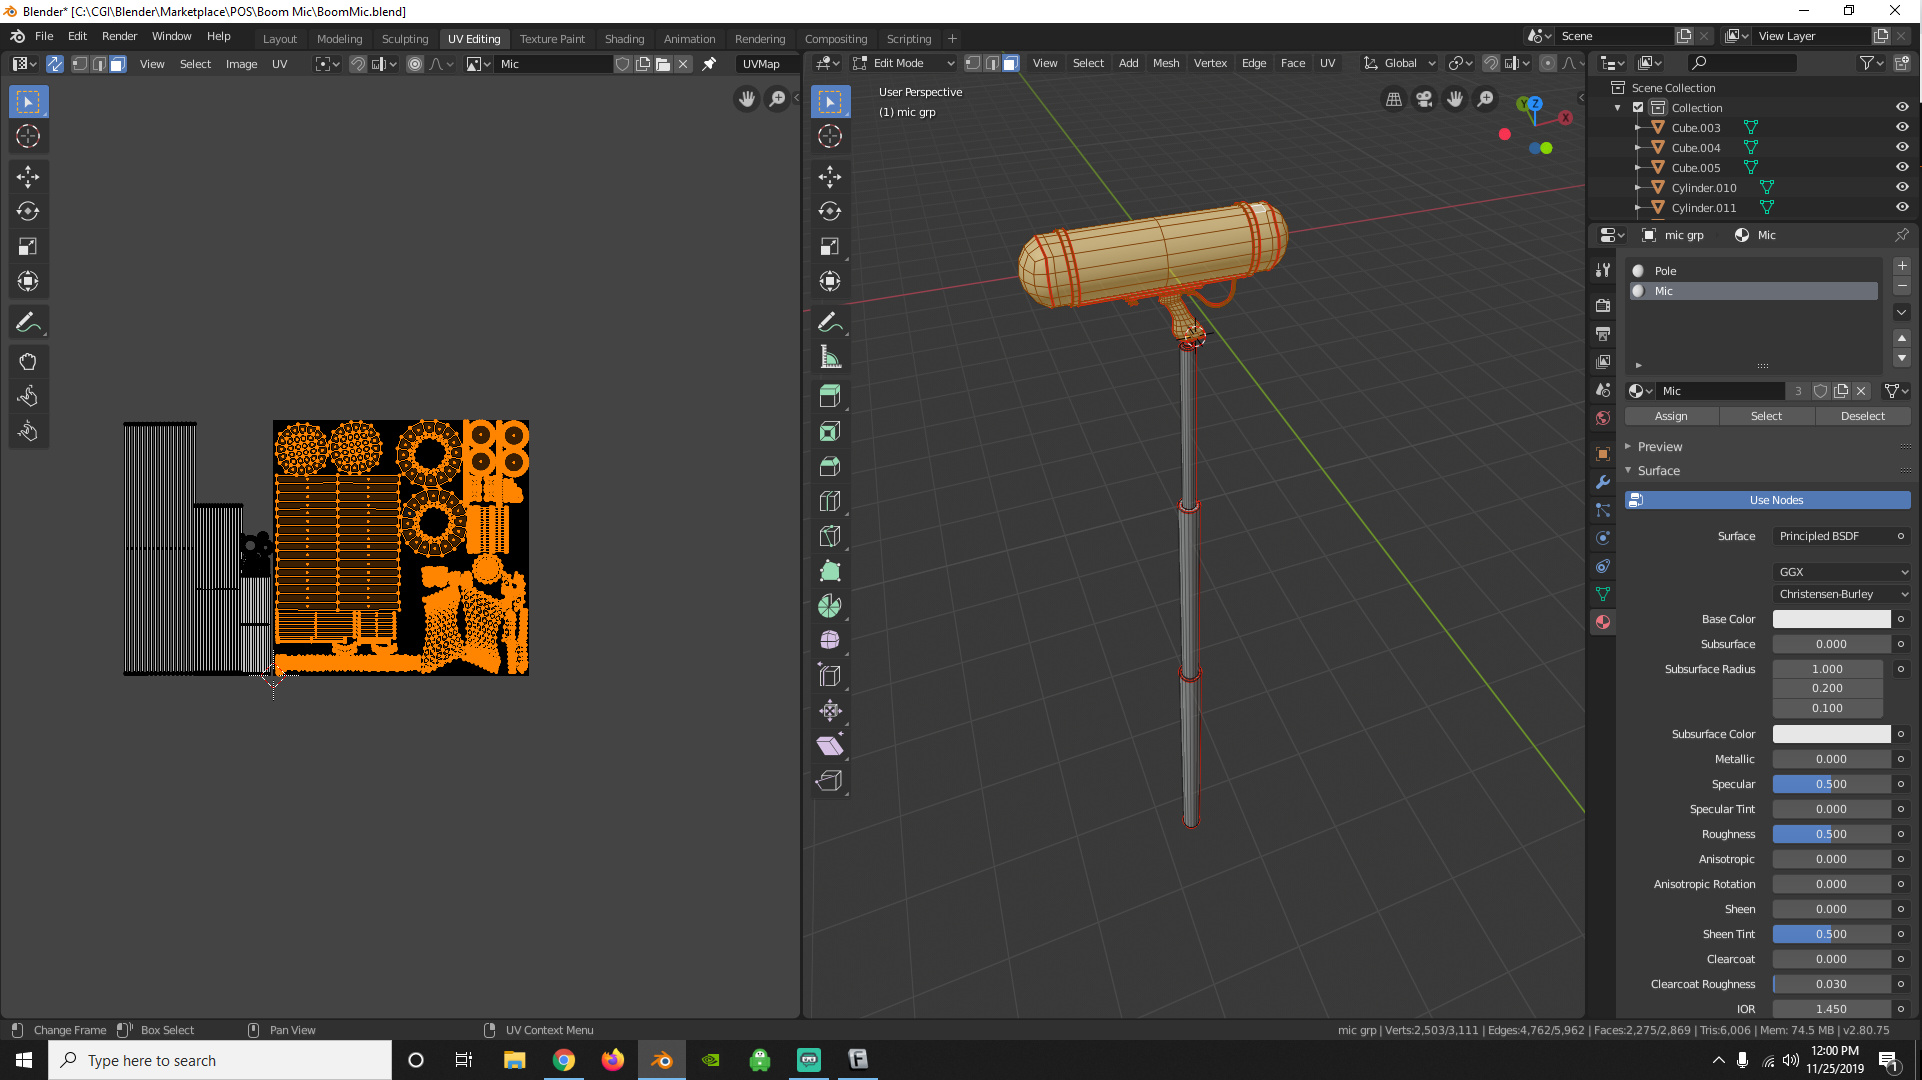Hide Cylinder.010 with its eye toggle
1922x1080 pixels.
[x=1903, y=187]
